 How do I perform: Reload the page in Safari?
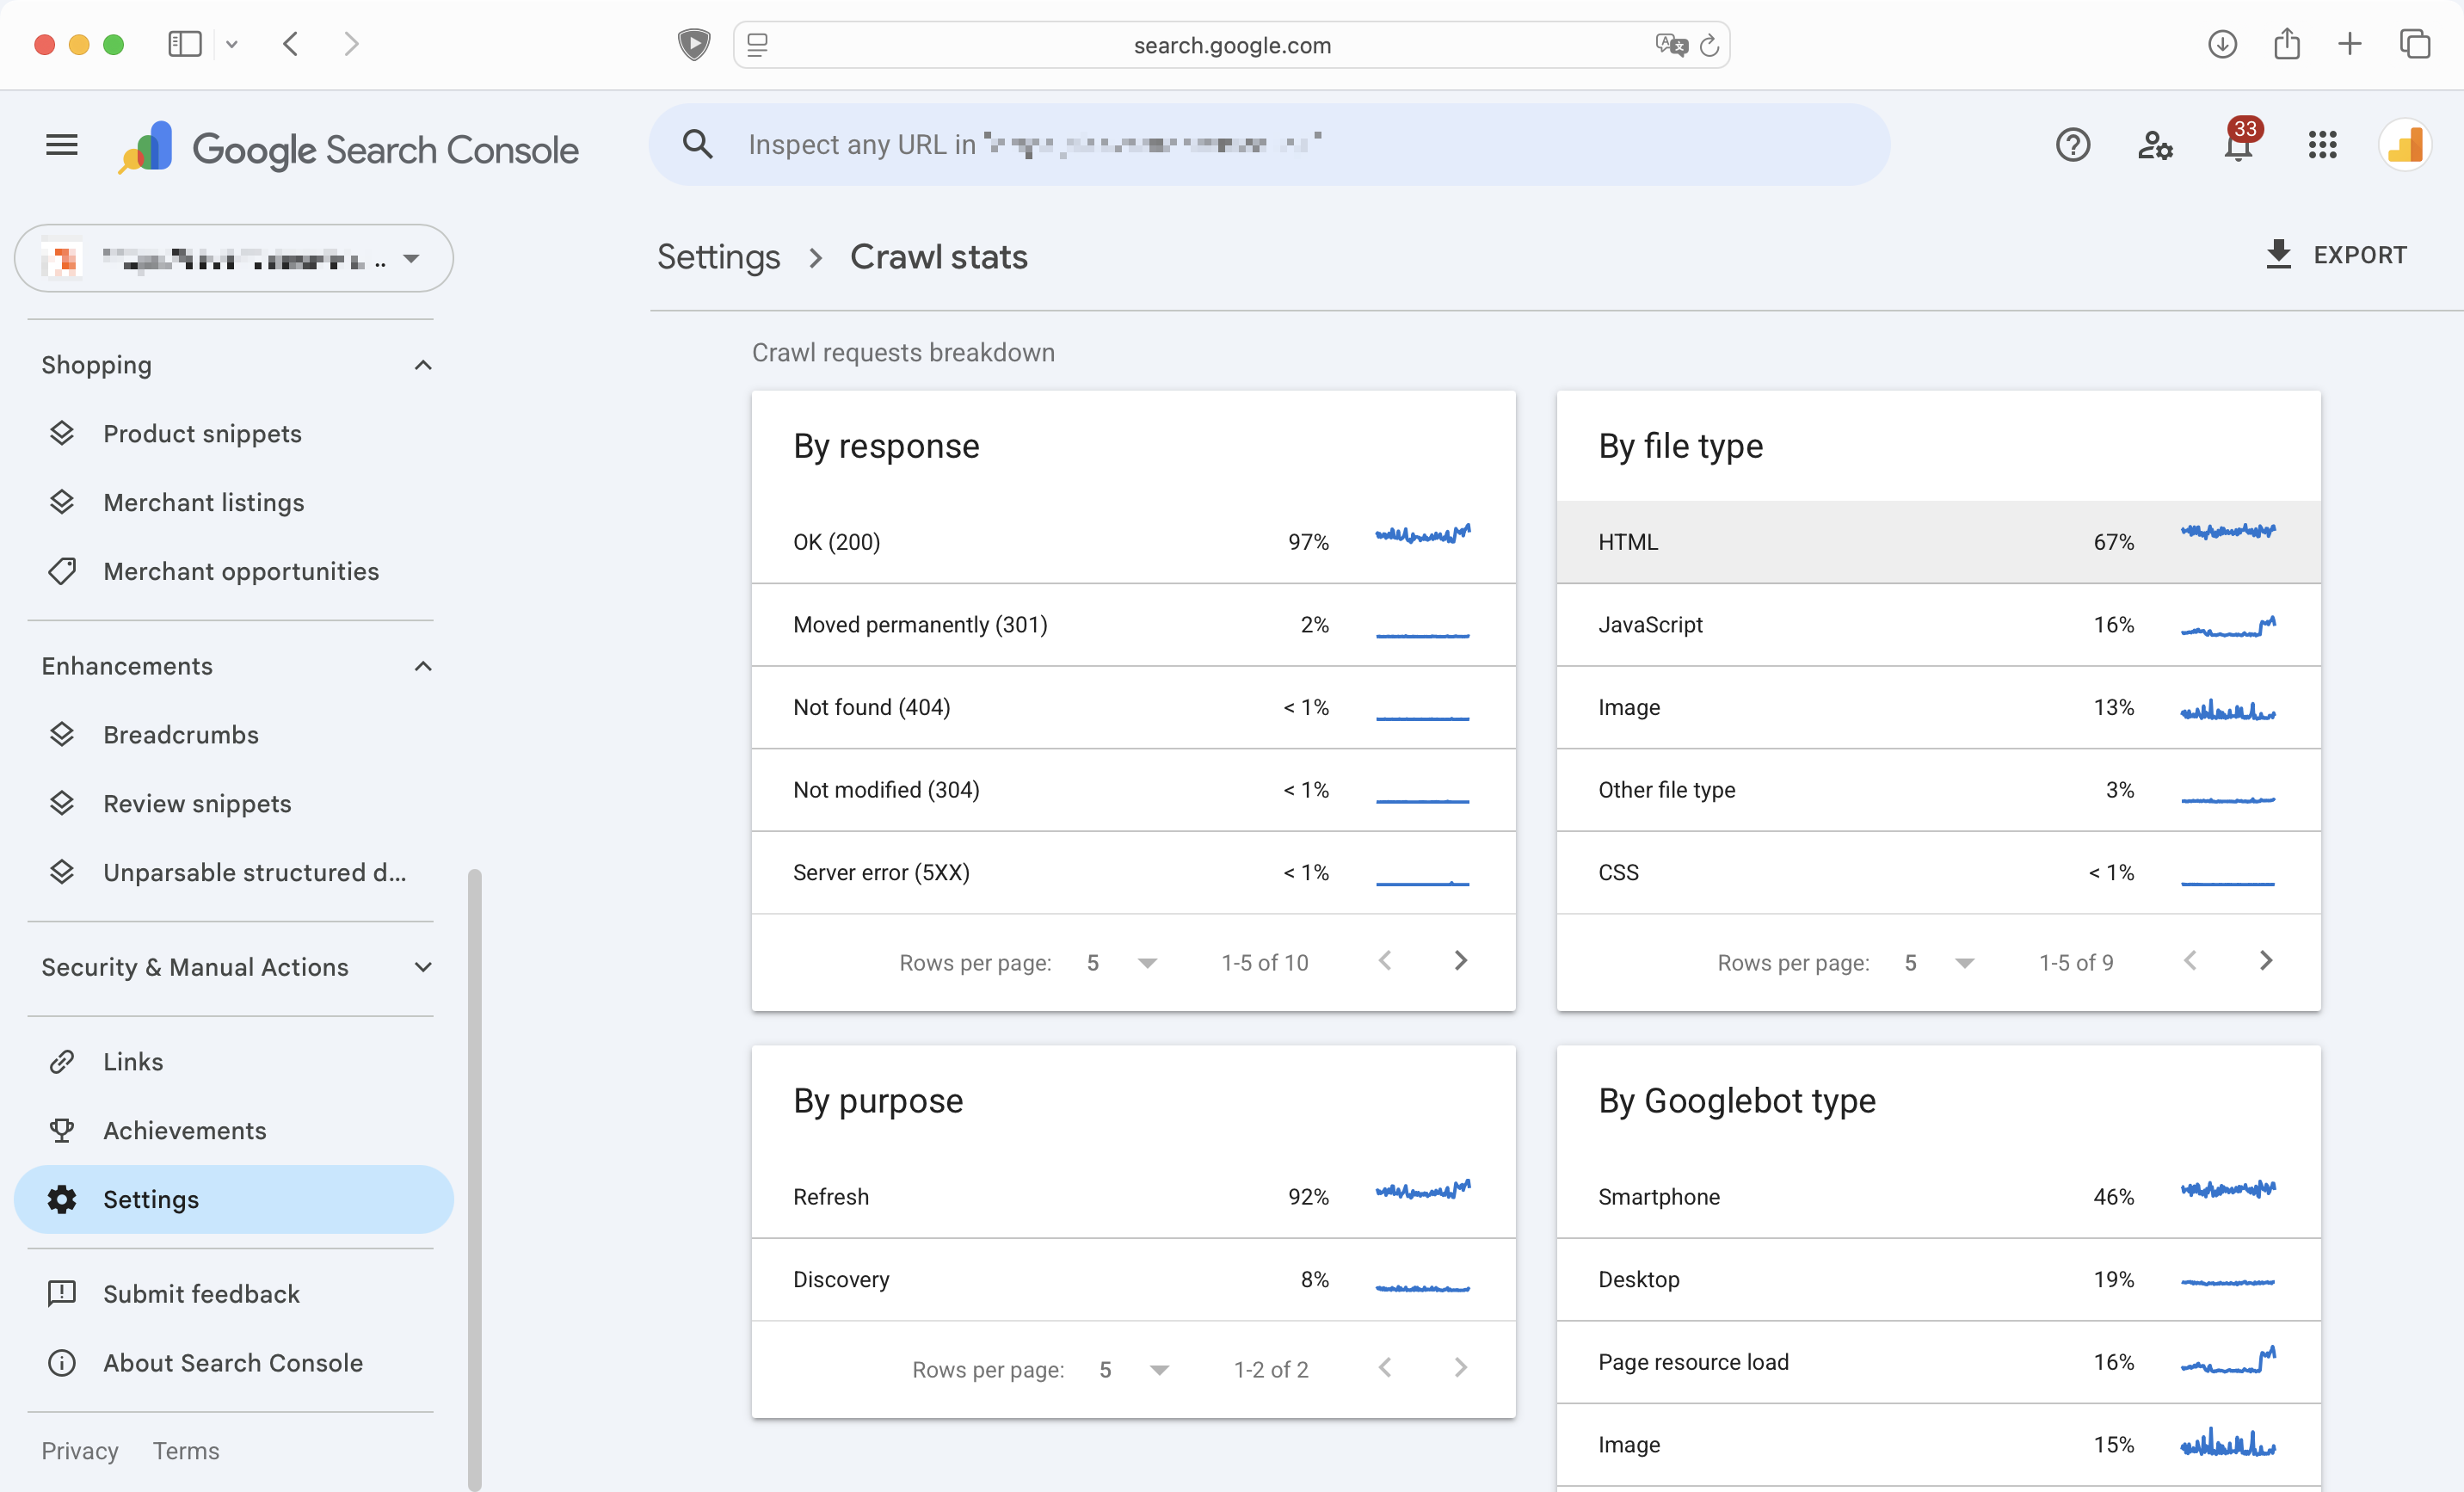(x=1709, y=45)
